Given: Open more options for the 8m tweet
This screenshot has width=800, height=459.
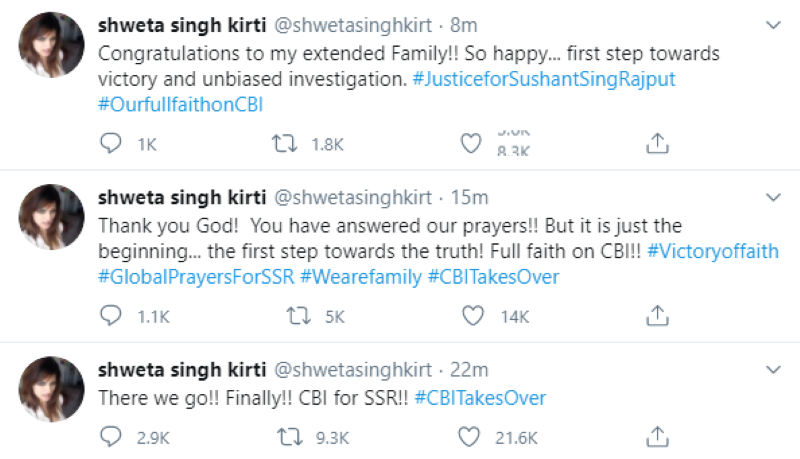Looking at the screenshot, I should 771,23.
